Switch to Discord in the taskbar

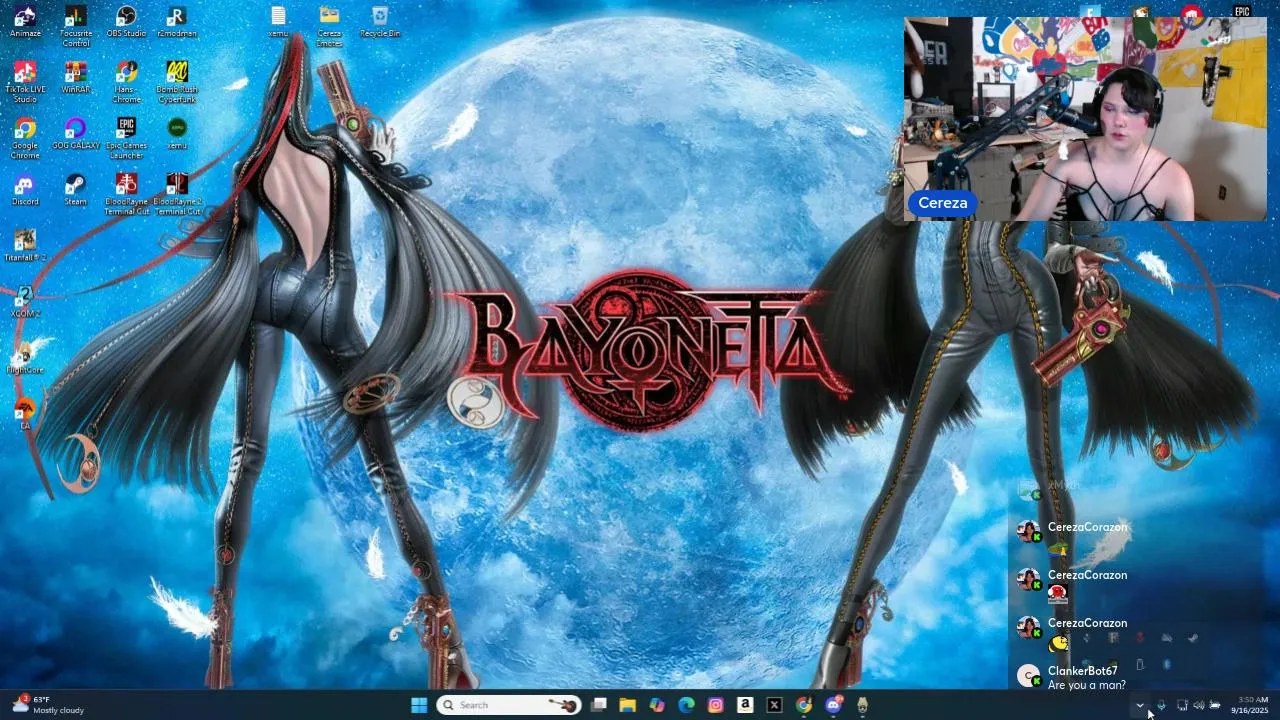click(833, 705)
